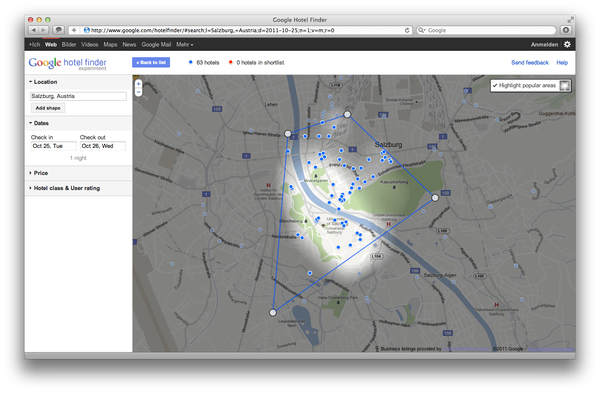Open the settings gear icon
This screenshot has height=393, width=600.
(x=567, y=44)
